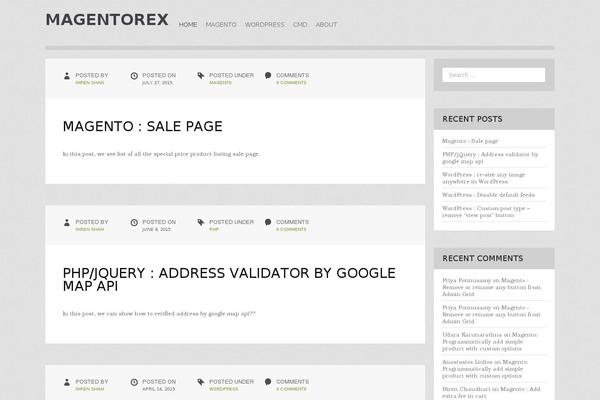Click author Hiren Shah on the July 27 post
The height and width of the screenshot is (400, 600).
tap(90, 83)
